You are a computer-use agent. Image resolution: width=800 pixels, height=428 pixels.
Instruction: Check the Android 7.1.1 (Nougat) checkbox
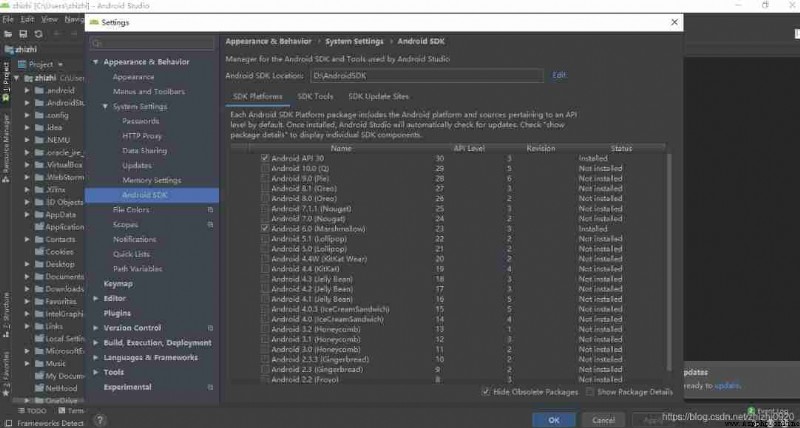[x=265, y=209]
